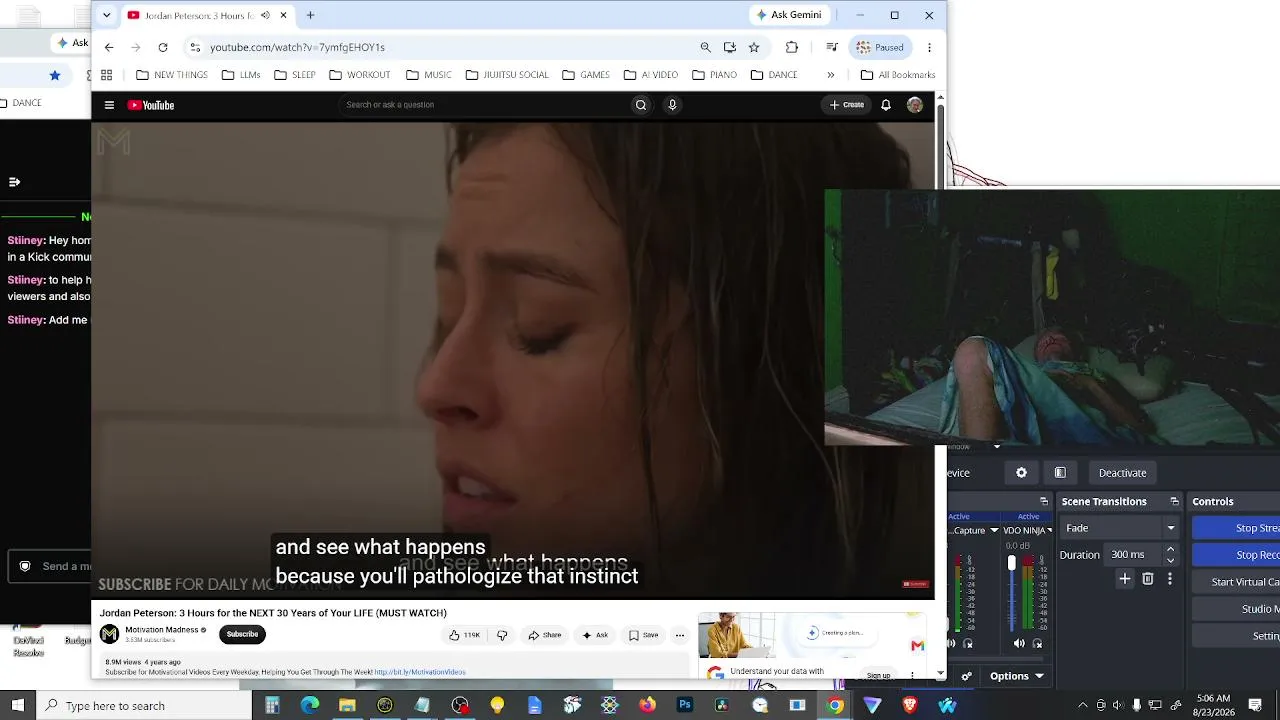The height and width of the screenshot is (720, 1280).
Task: Open more actions ellipsis below video
Action: [x=680, y=635]
